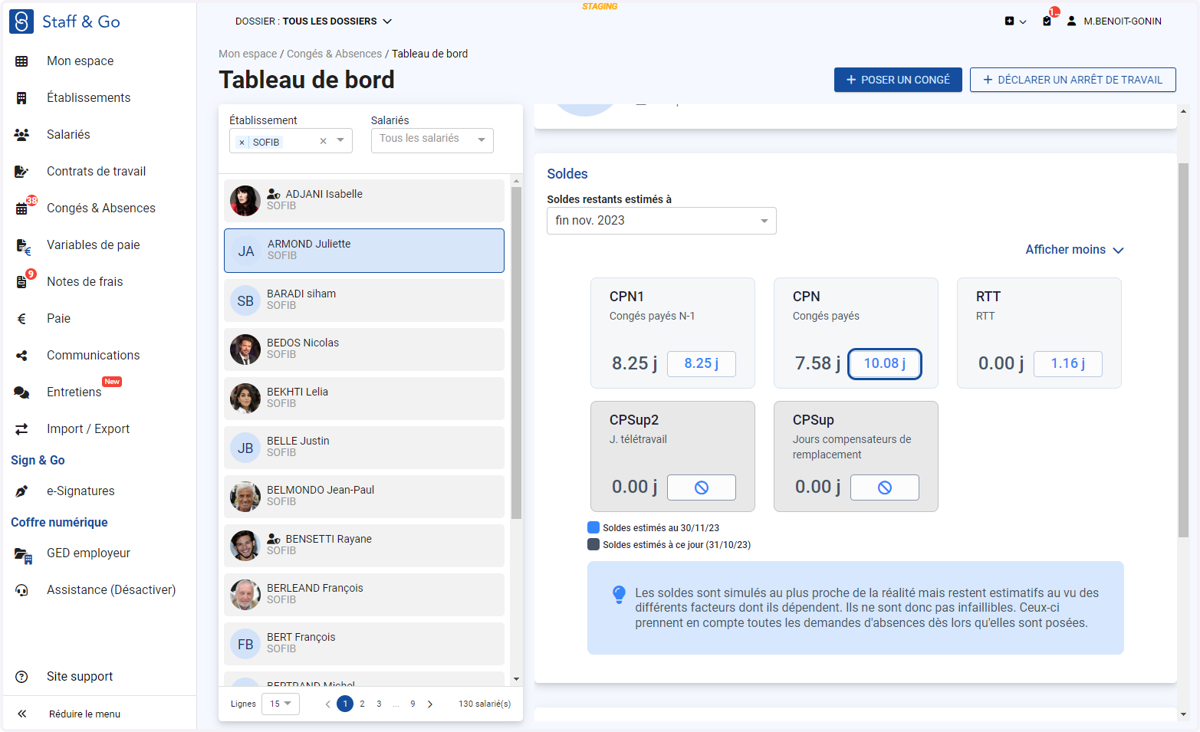This screenshot has height=732, width=1200.
Task: Open the Lignes per page dropdown
Action: (x=280, y=704)
